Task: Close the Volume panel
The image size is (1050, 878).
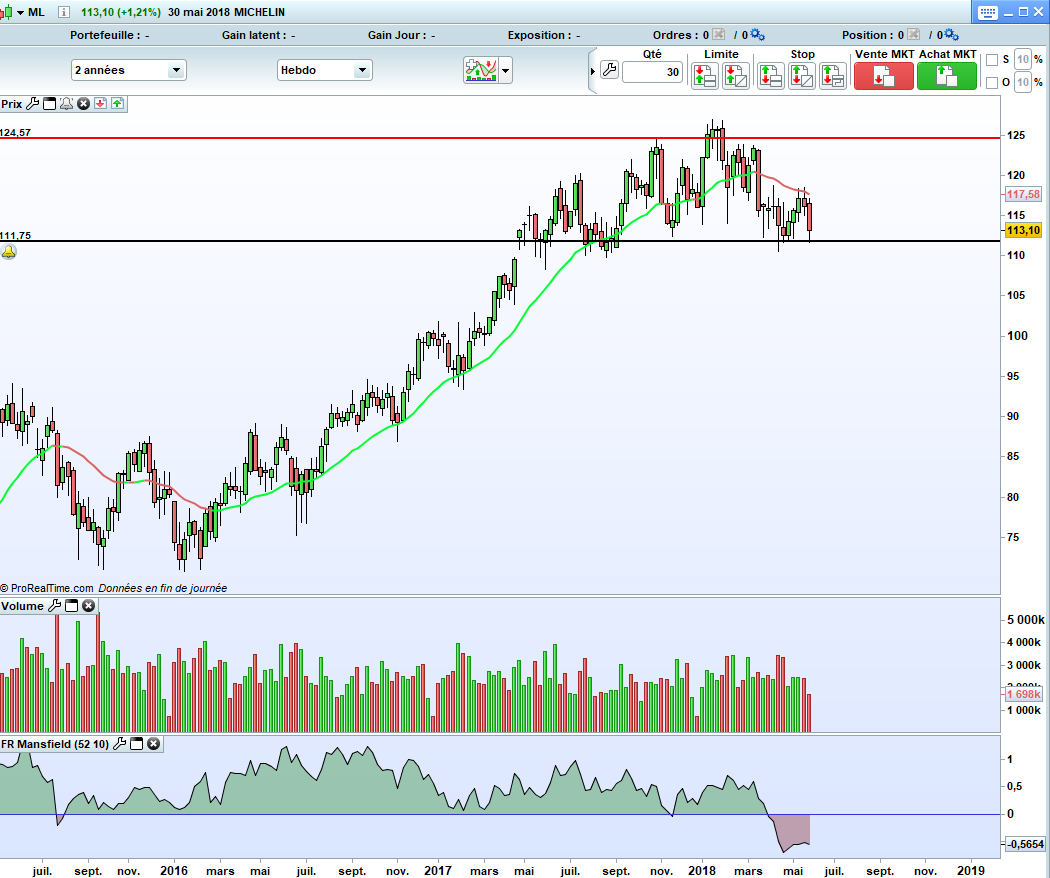Action: [88, 606]
